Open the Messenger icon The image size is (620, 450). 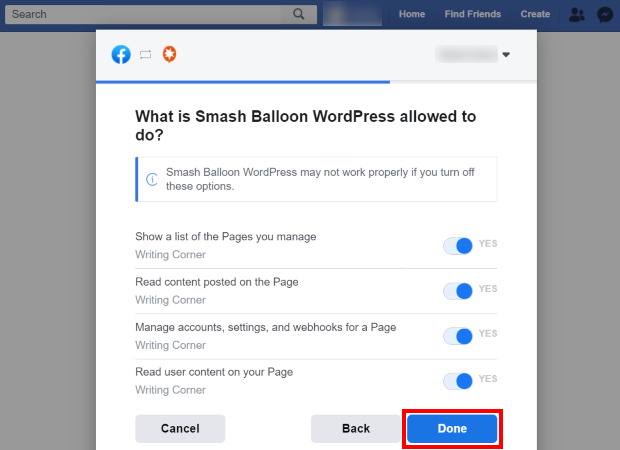click(x=605, y=15)
